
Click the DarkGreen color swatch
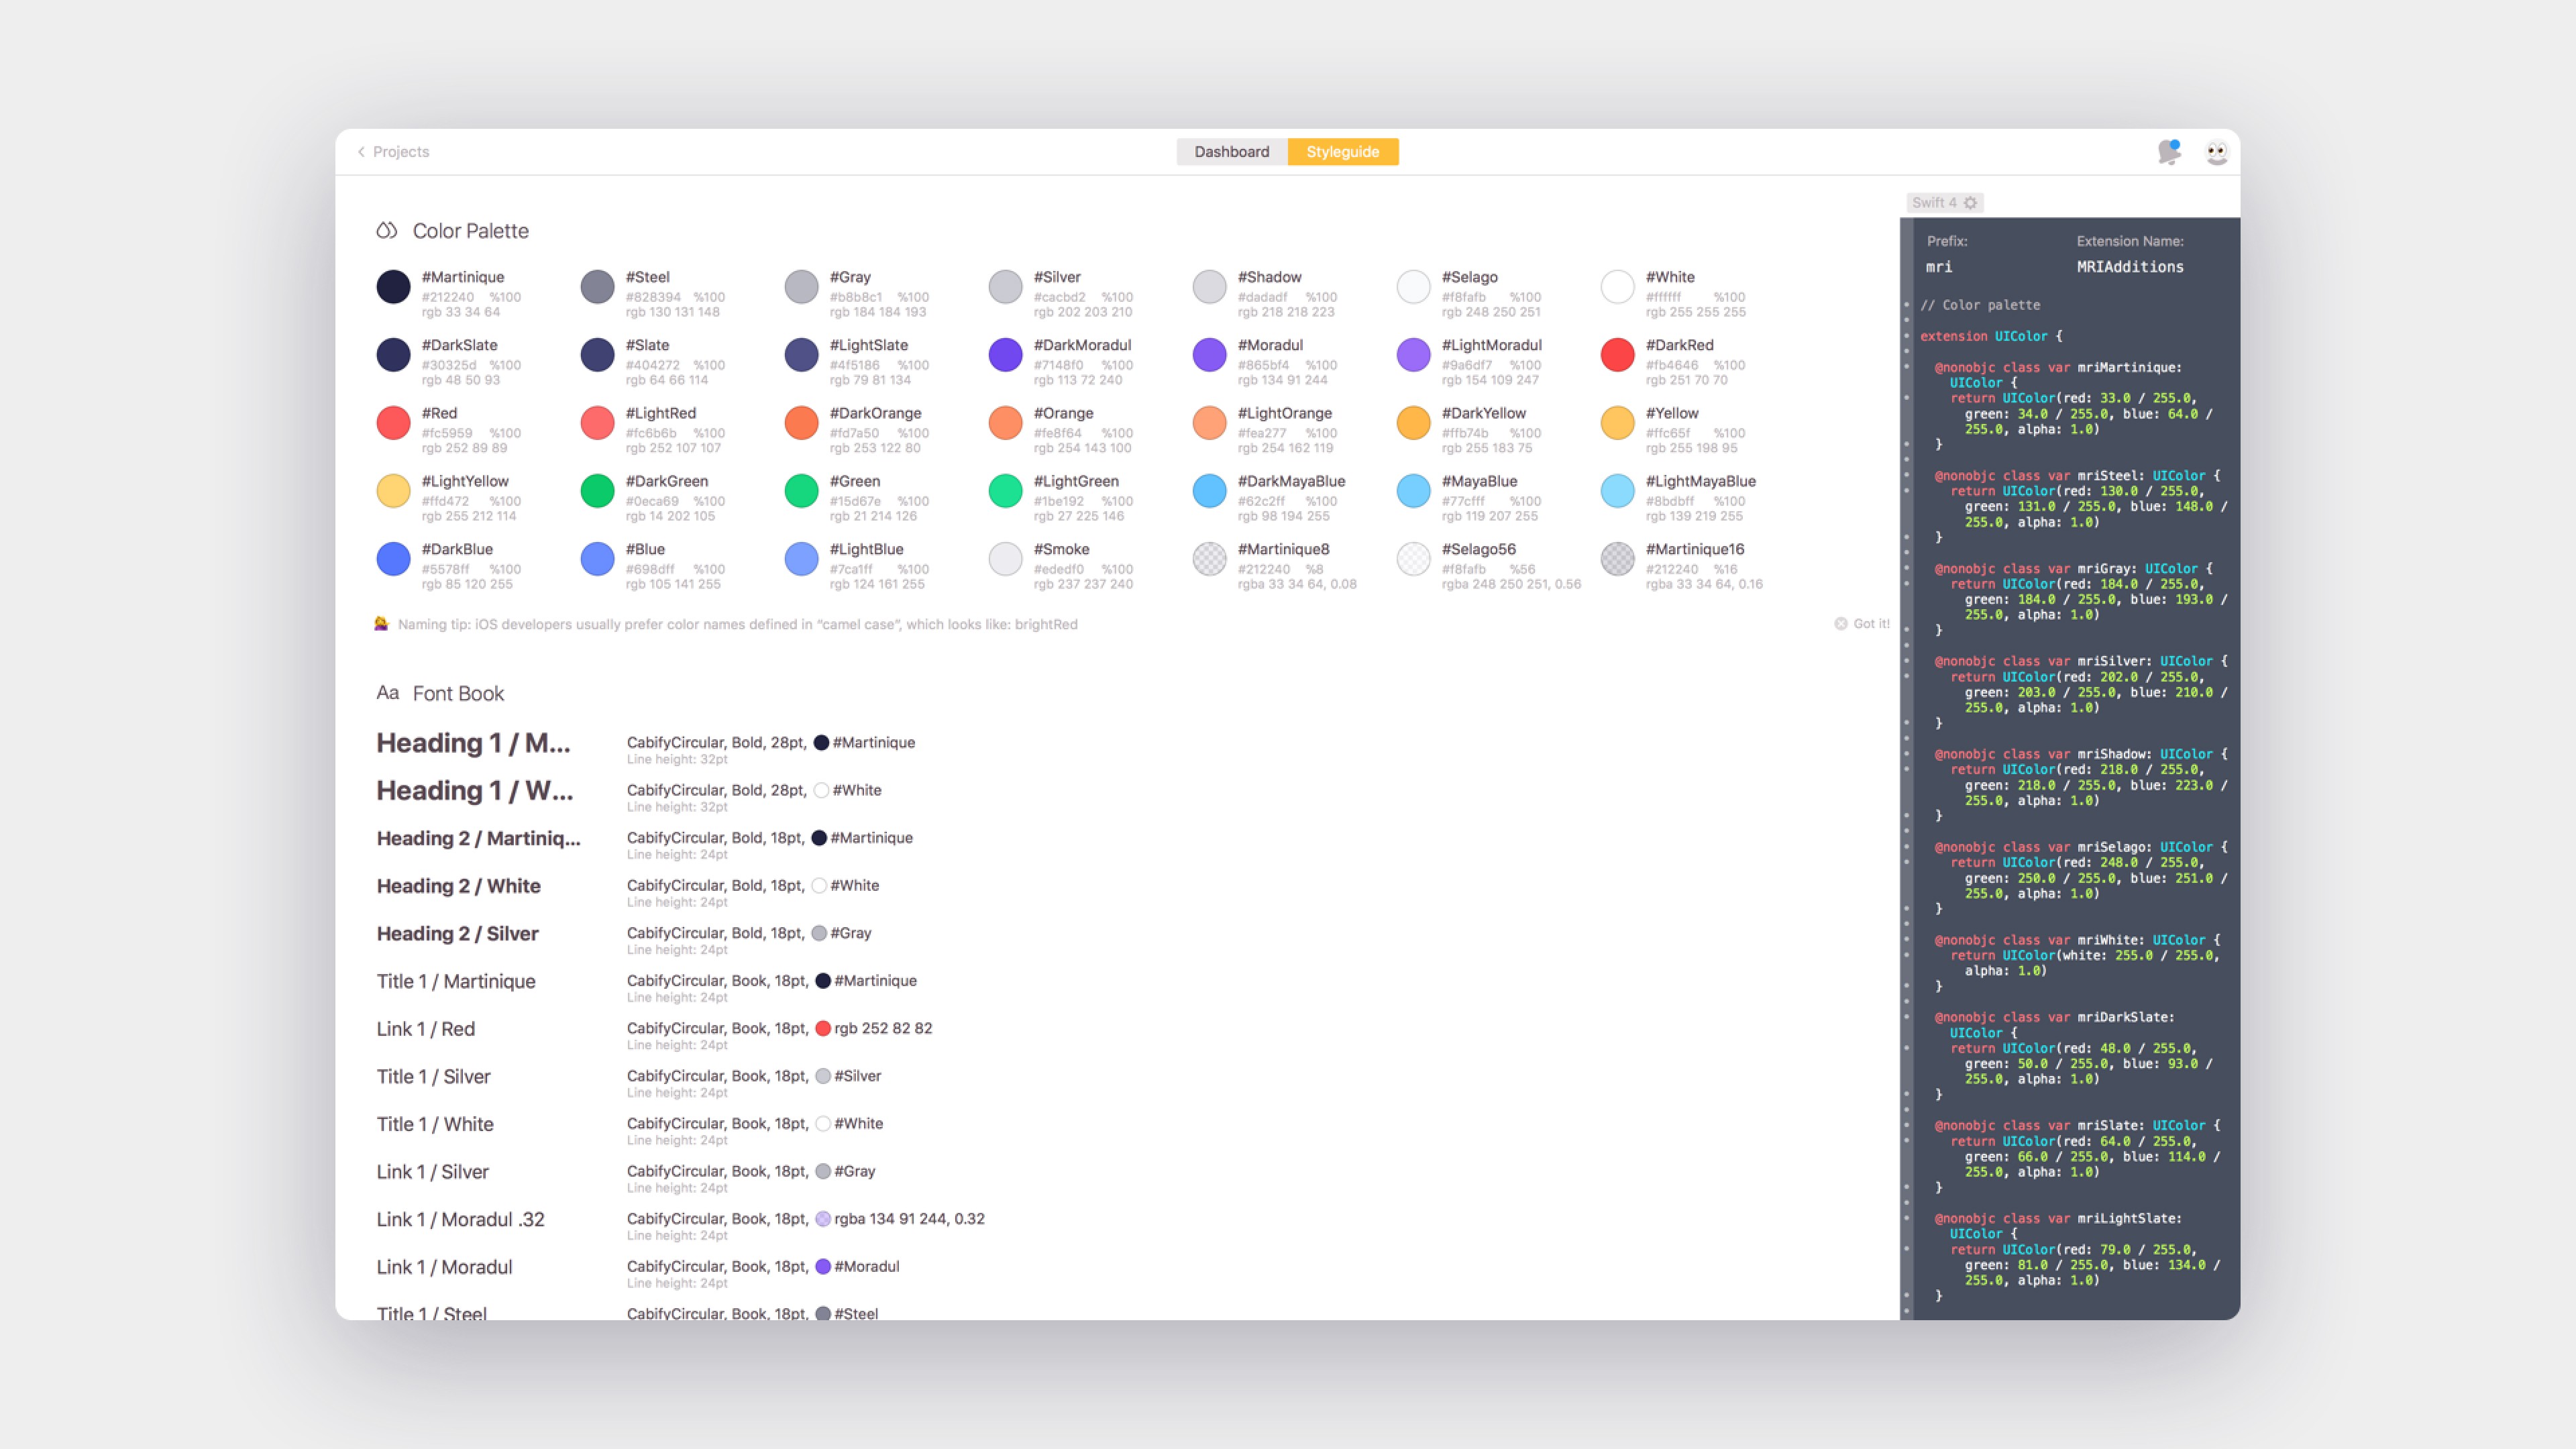tap(597, 491)
